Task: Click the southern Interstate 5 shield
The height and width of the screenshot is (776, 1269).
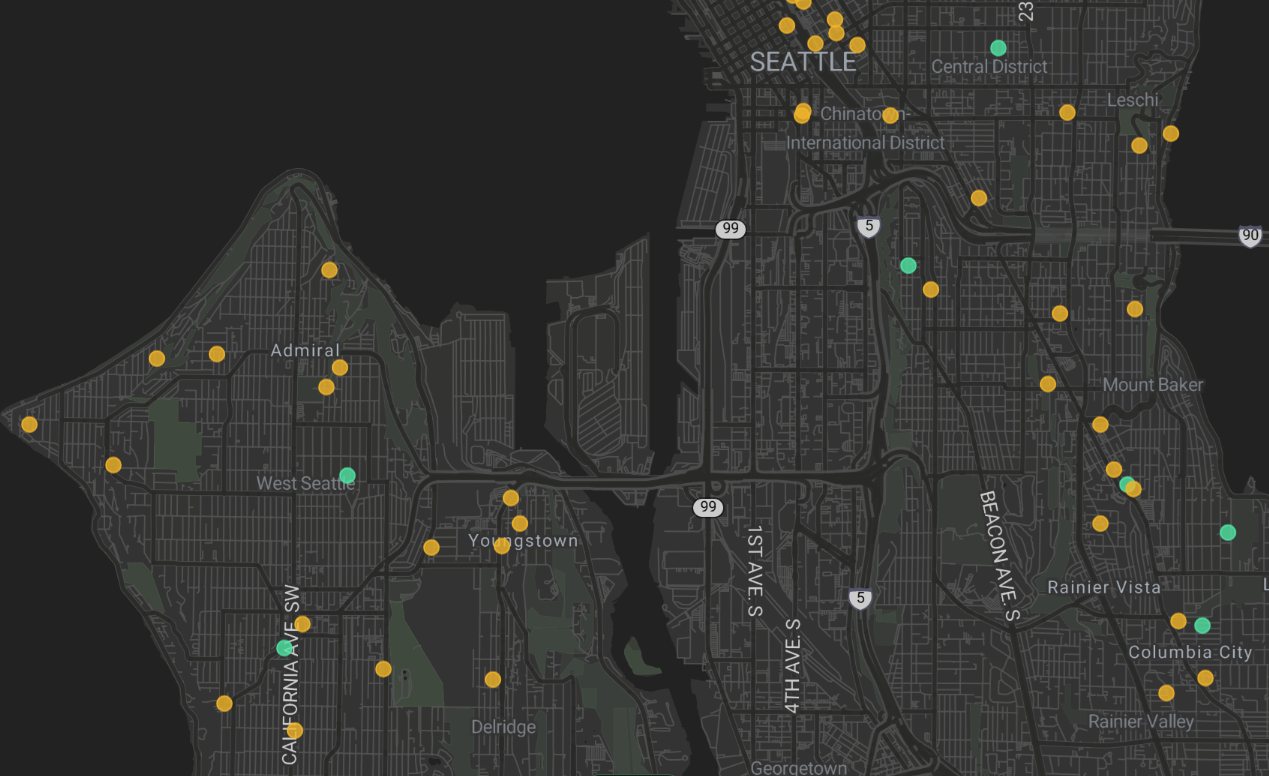Action: click(x=860, y=597)
